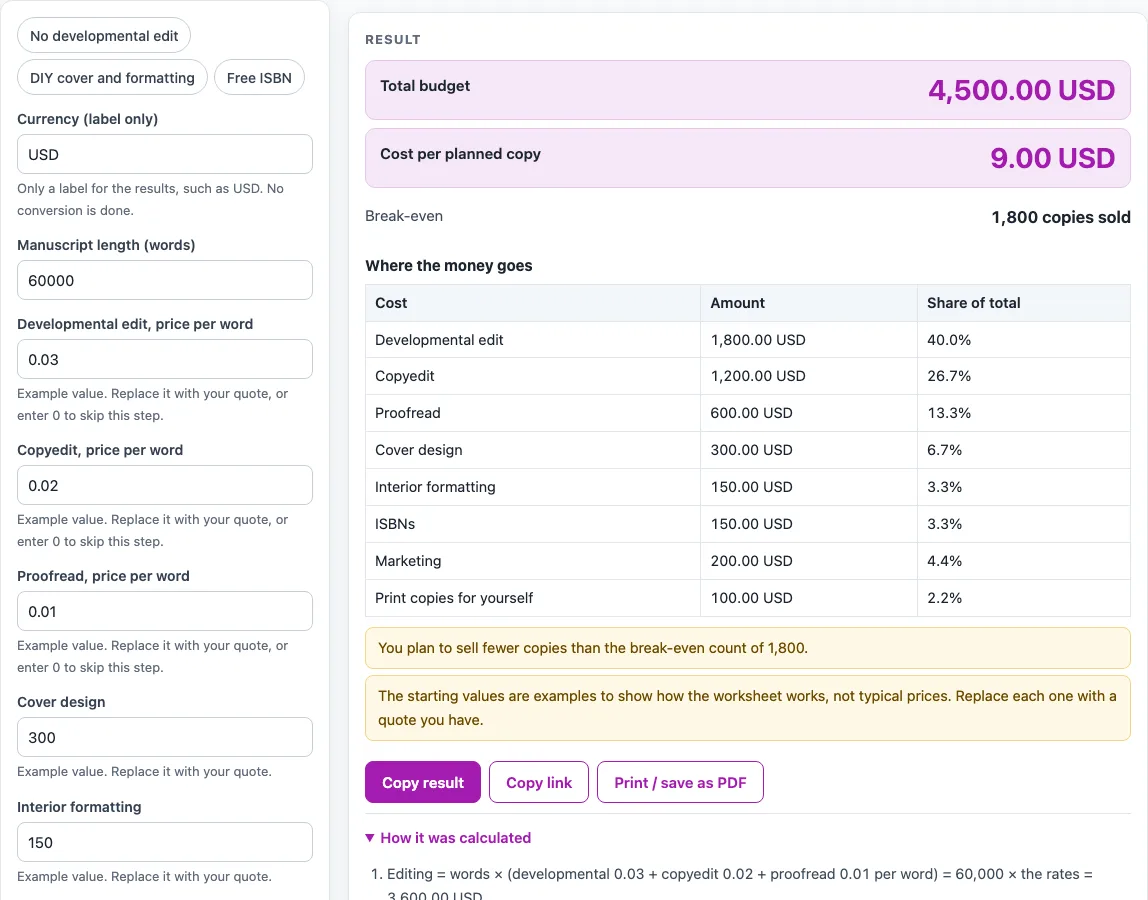Click the 1,800 copies sold break-even value
Image resolution: width=1148 pixels, height=900 pixels.
click(x=1061, y=217)
